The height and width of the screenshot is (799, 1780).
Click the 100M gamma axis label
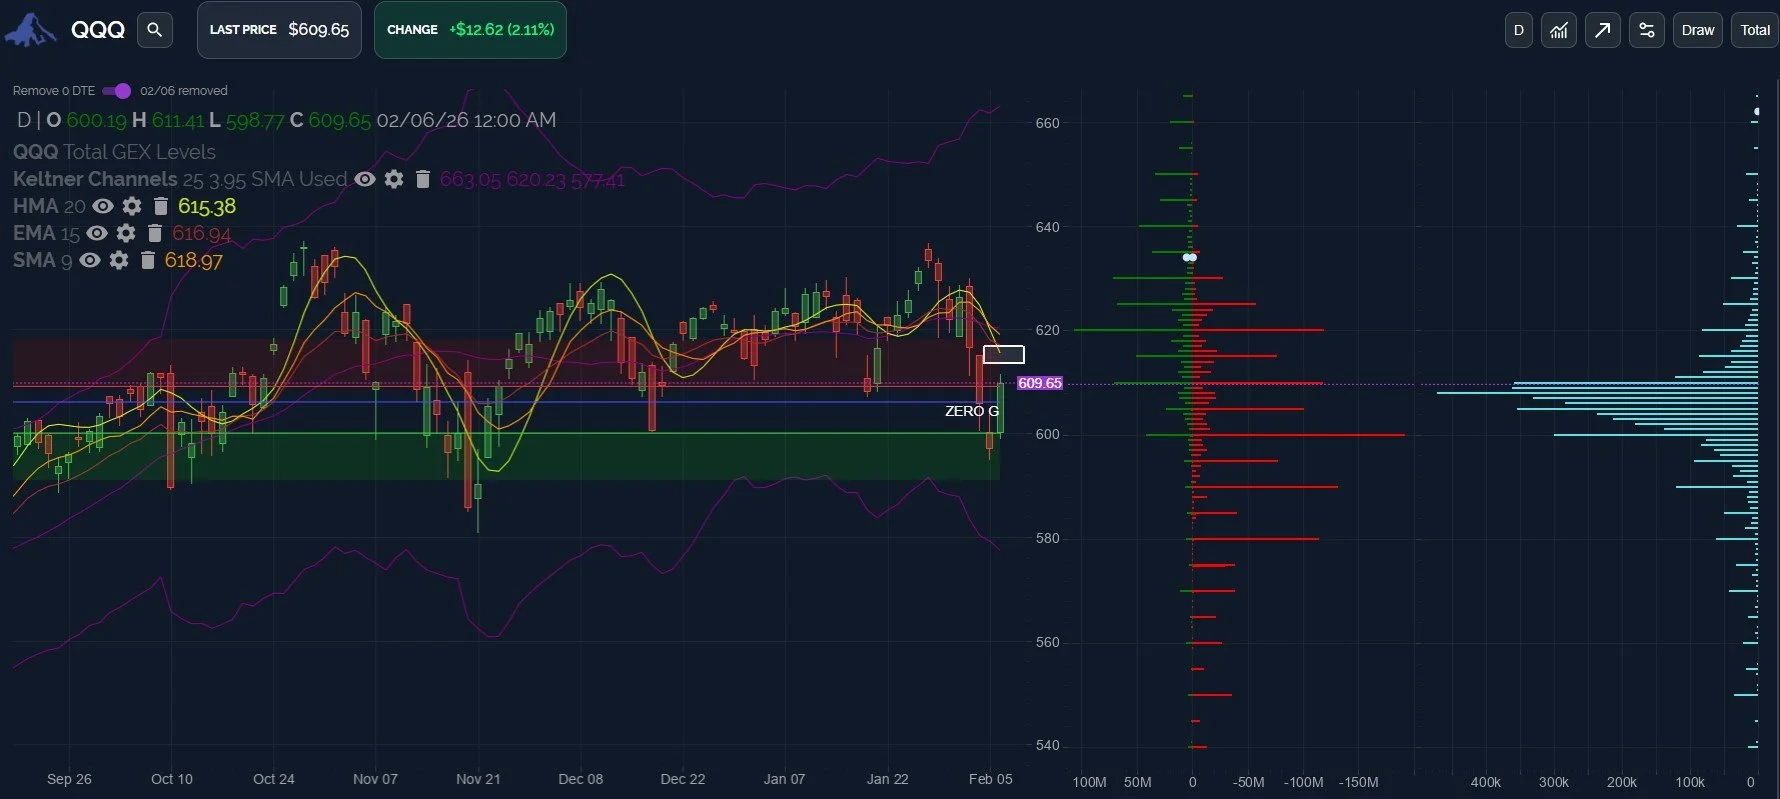[x=1089, y=782]
